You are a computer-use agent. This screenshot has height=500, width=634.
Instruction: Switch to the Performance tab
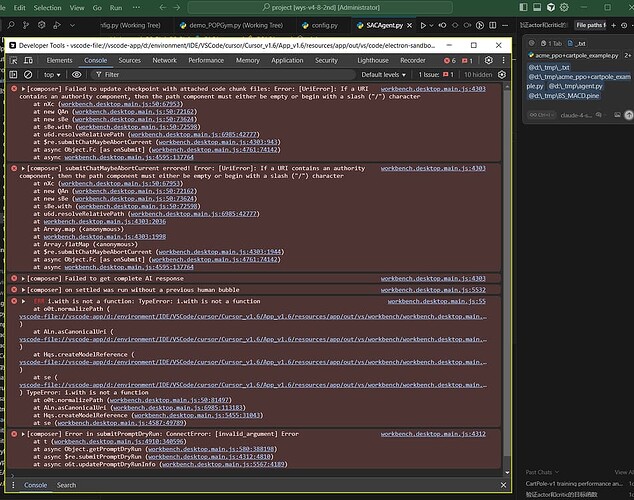click(x=206, y=60)
